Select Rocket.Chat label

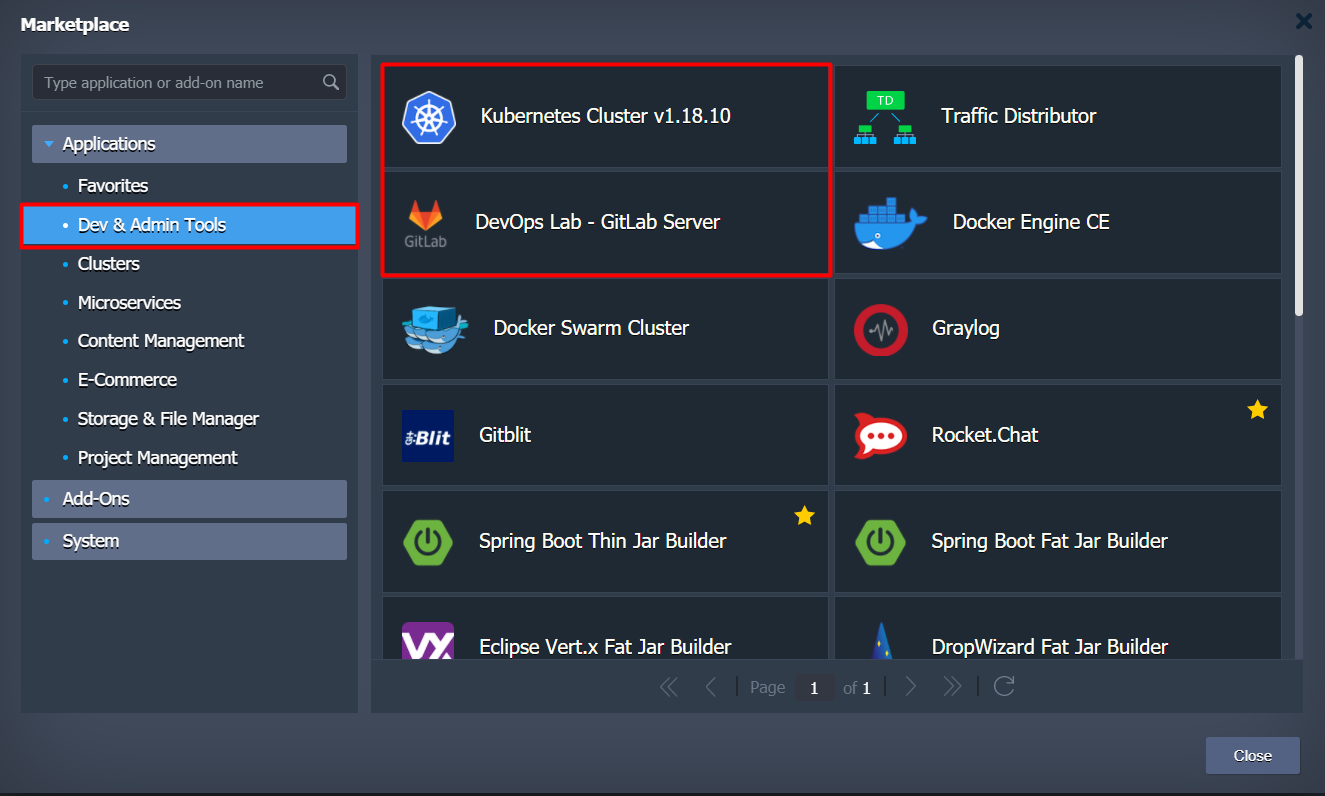[985, 435]
